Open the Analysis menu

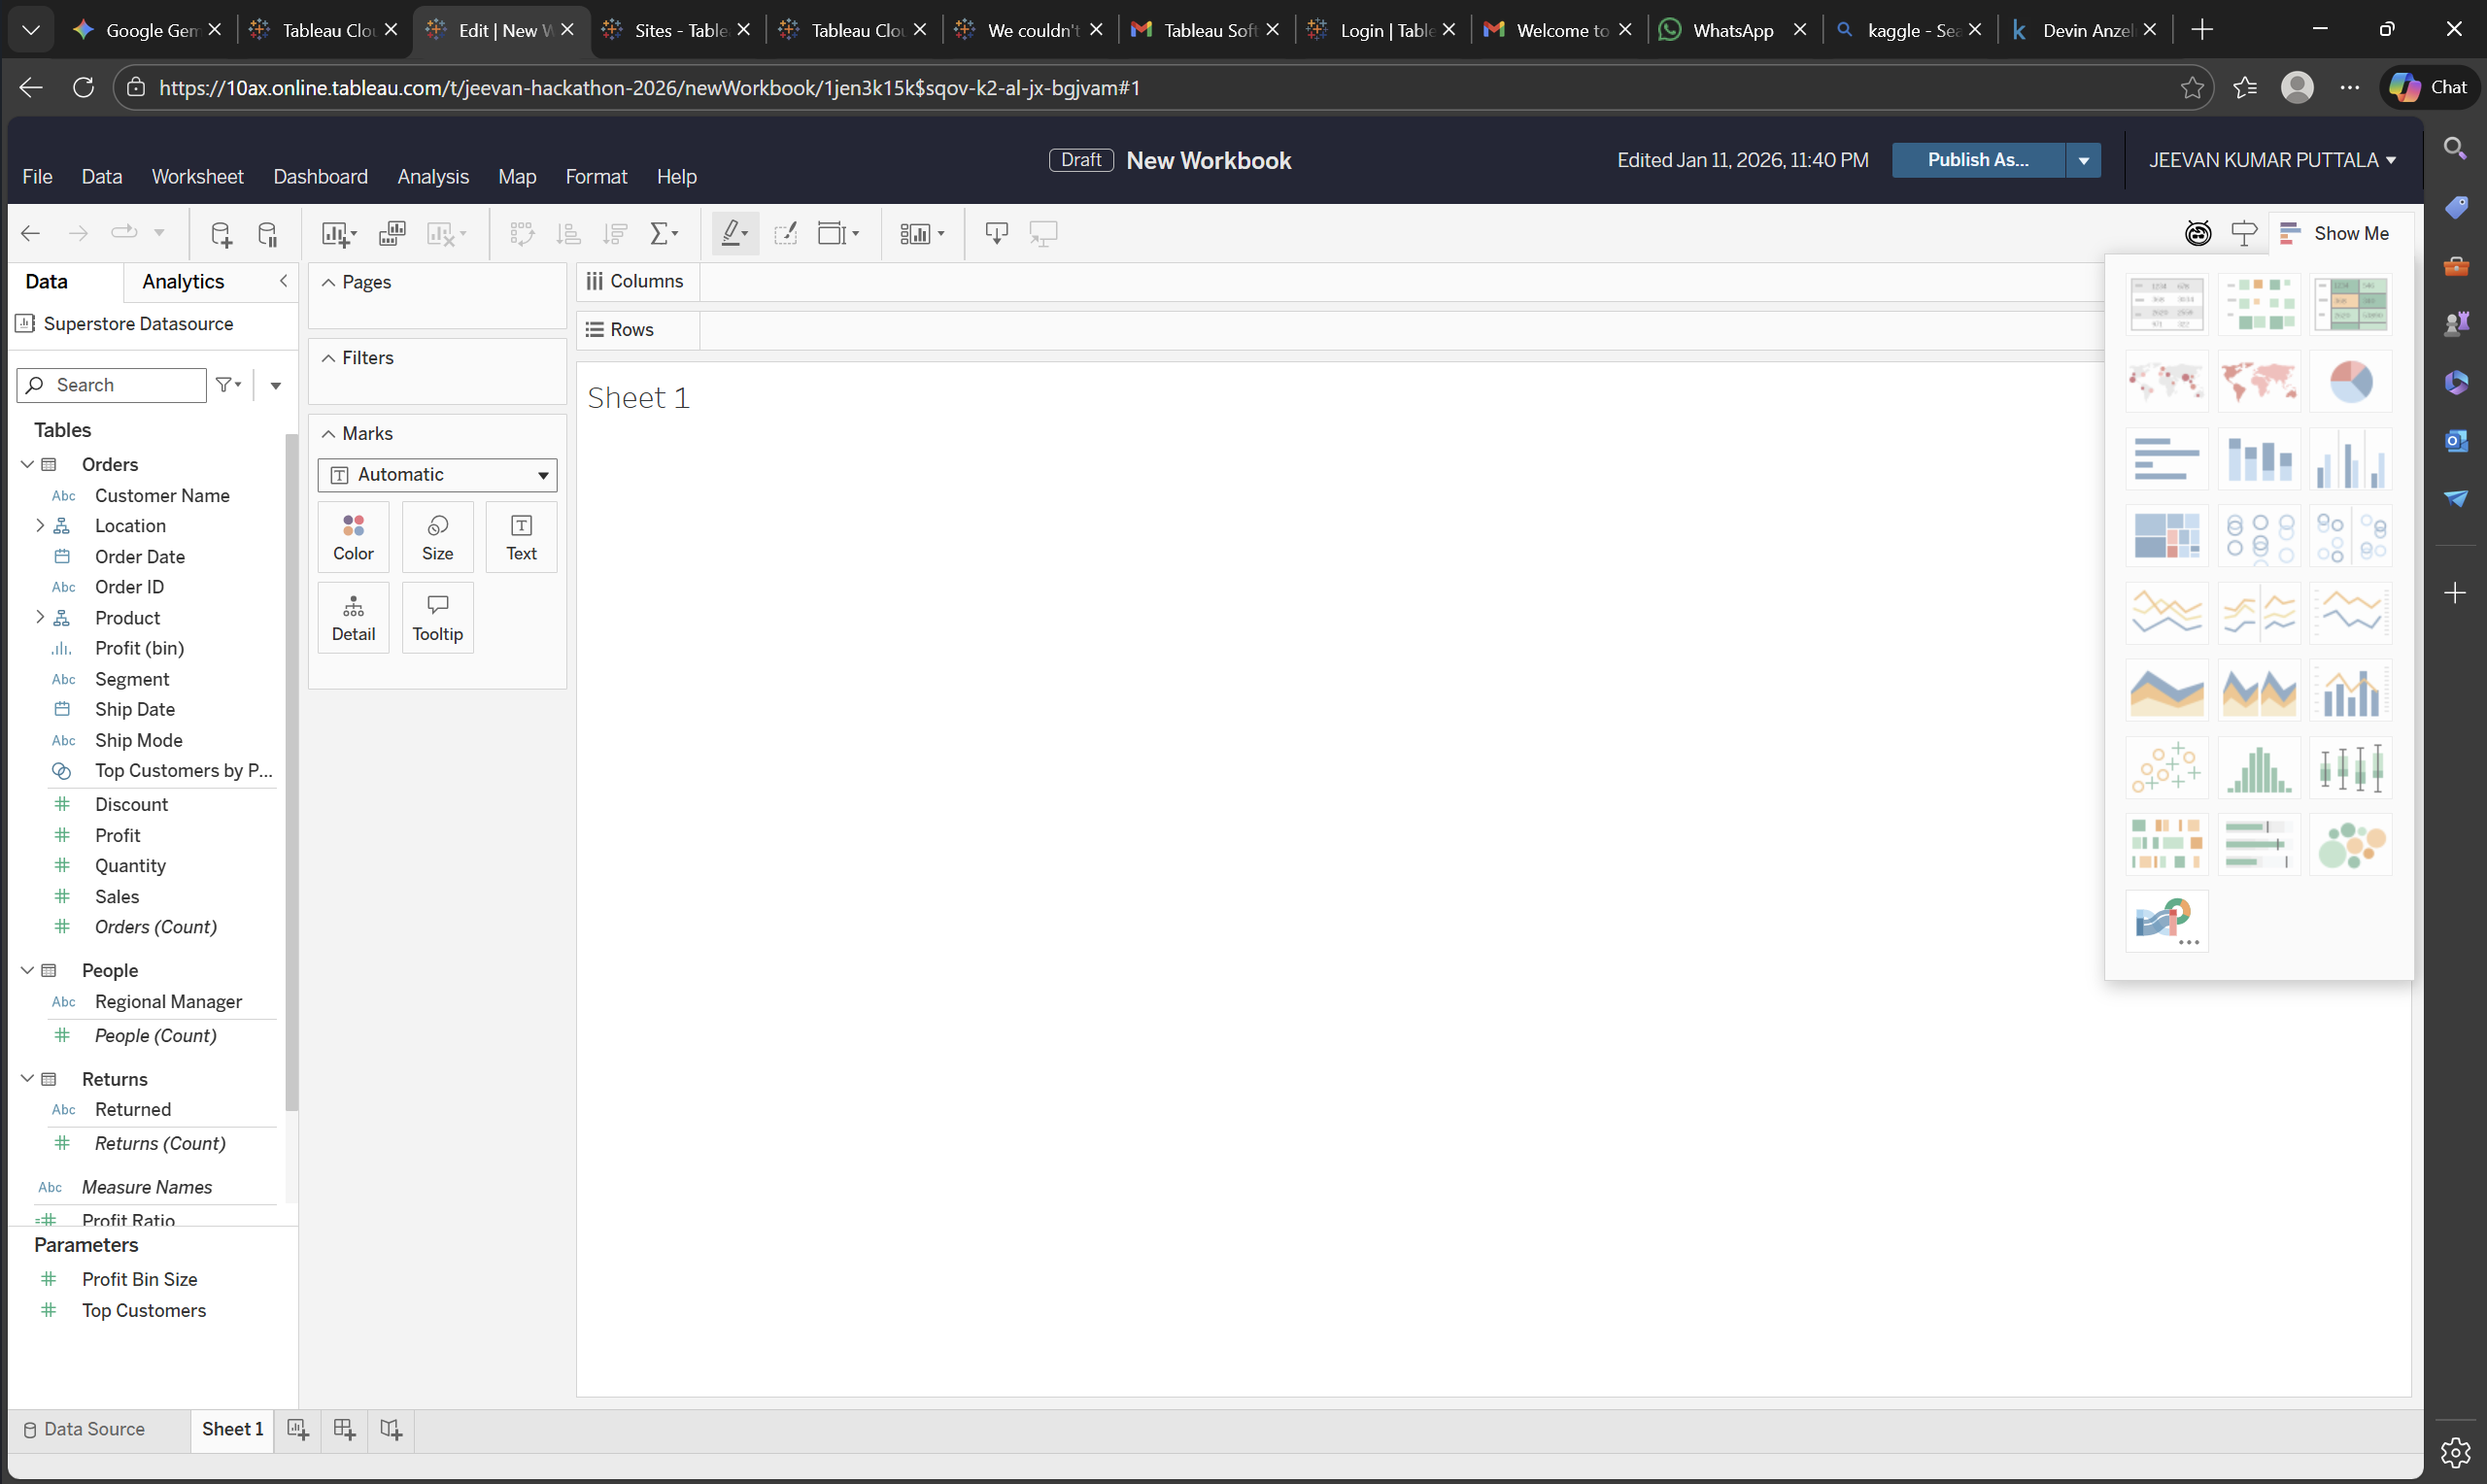[433, 176]
